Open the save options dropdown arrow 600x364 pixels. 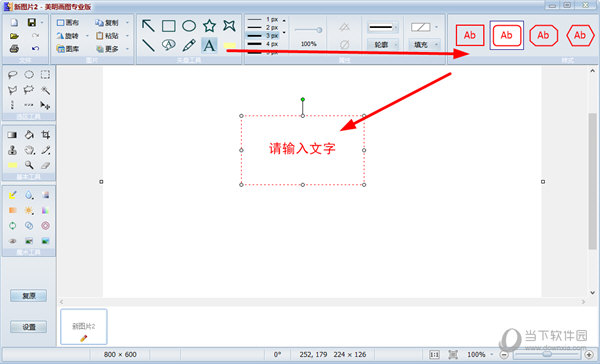[x=42, y=23]
